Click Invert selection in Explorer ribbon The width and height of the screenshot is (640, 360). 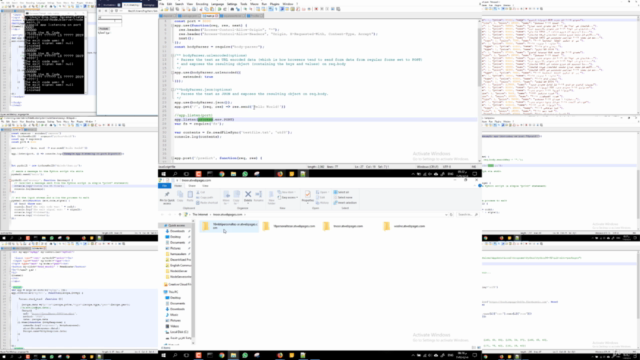[x=345, y=203]
